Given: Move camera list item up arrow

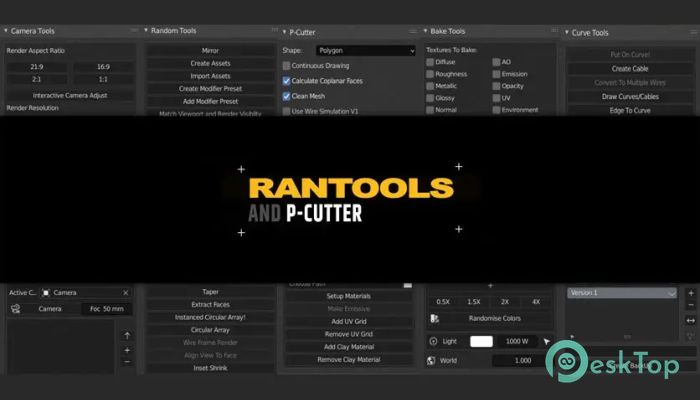Looking at the screenshot, I should (127, 335).
